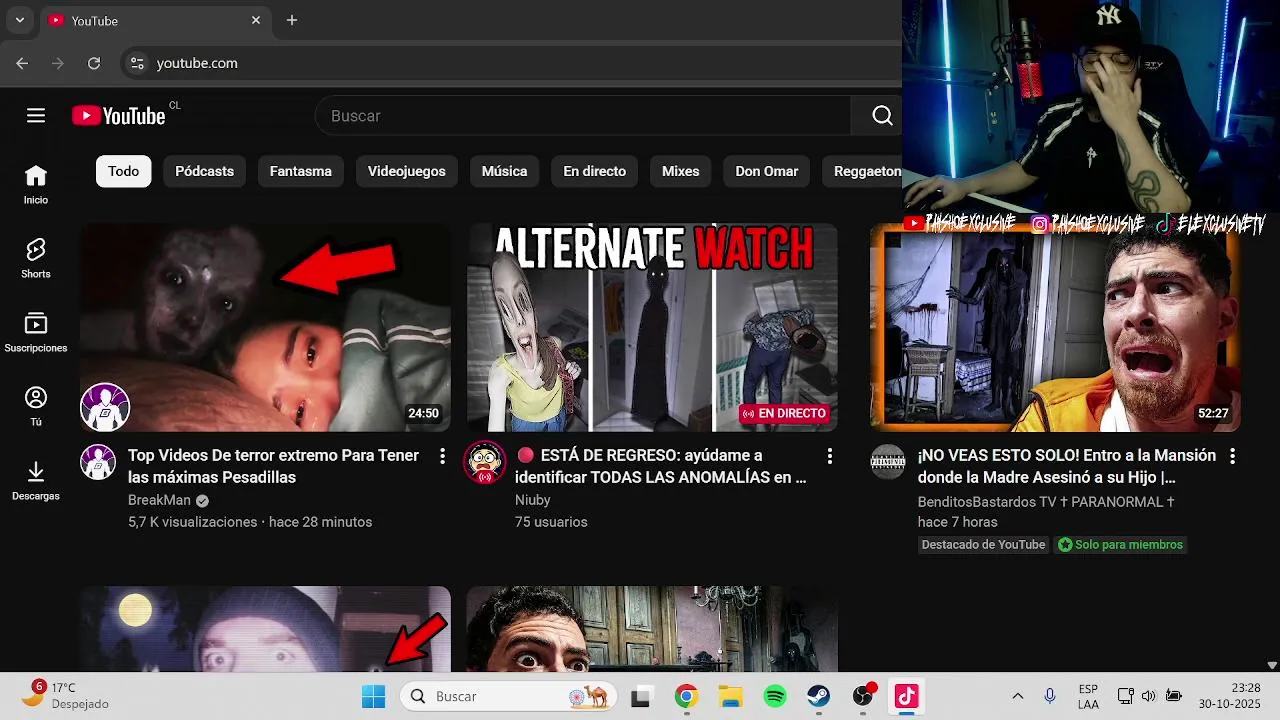Select the En directo filter chip
The height and width of the screenshot is (720, 1280).
tap(595, 171)
